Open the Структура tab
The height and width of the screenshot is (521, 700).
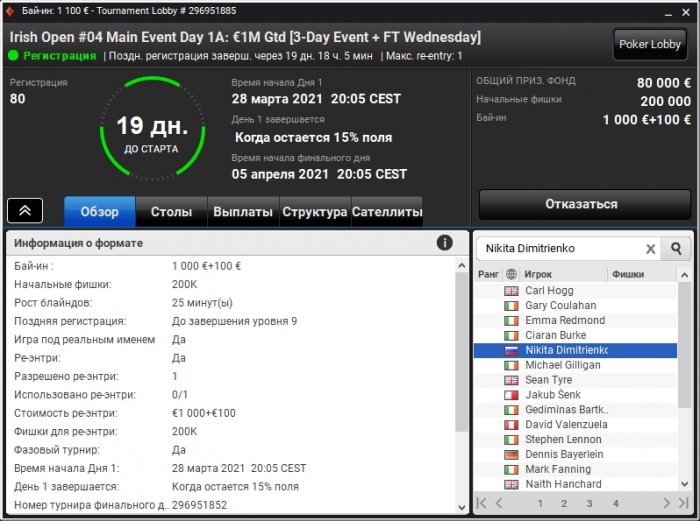click(315, 211)
